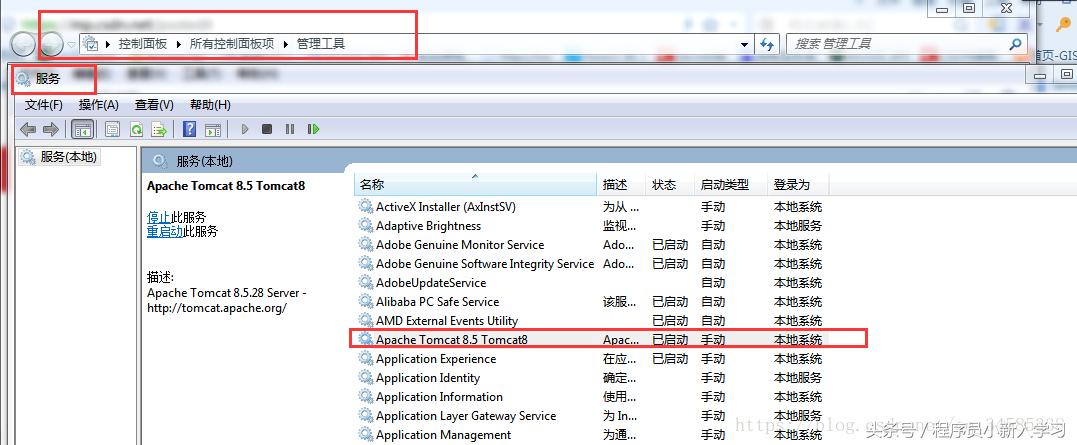The height and width of the screenshot is (445, 1077).
Task: Click 已启动 status in AMD External Events Utility row
Action: pyautogui.click(x=670, y=320)
